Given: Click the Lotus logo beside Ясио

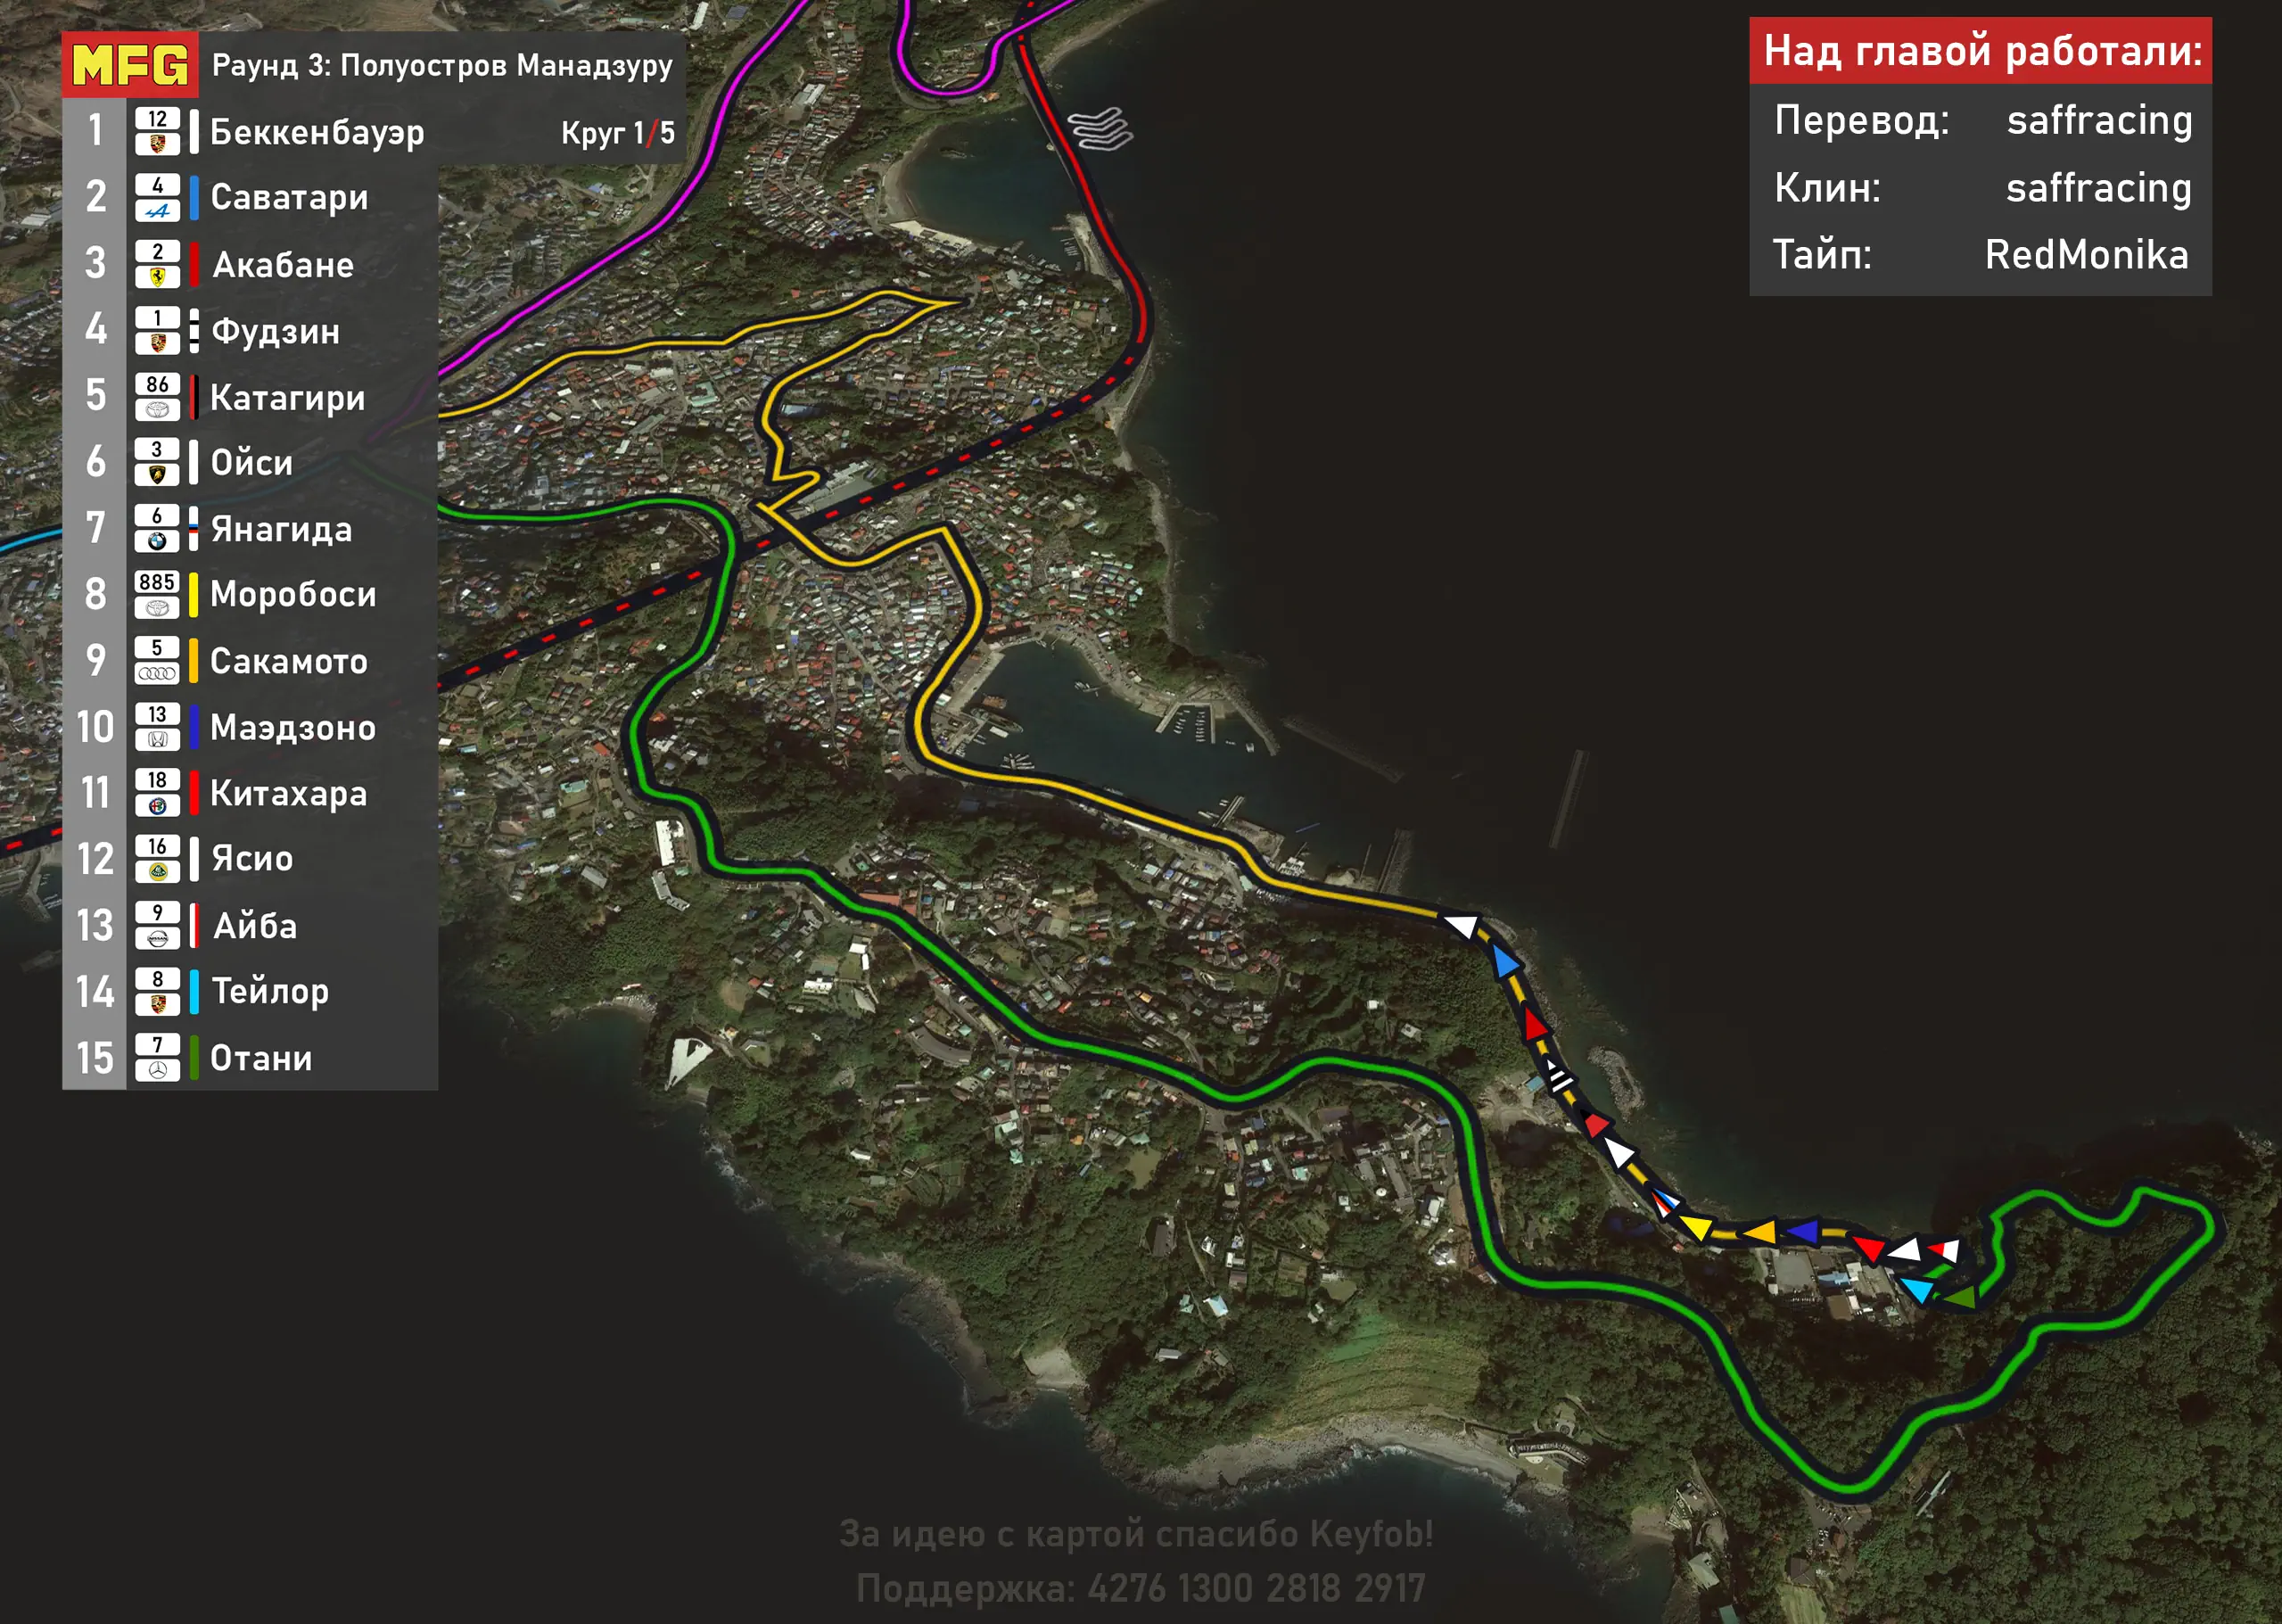Looking at the screenshot, I should 157,872.
